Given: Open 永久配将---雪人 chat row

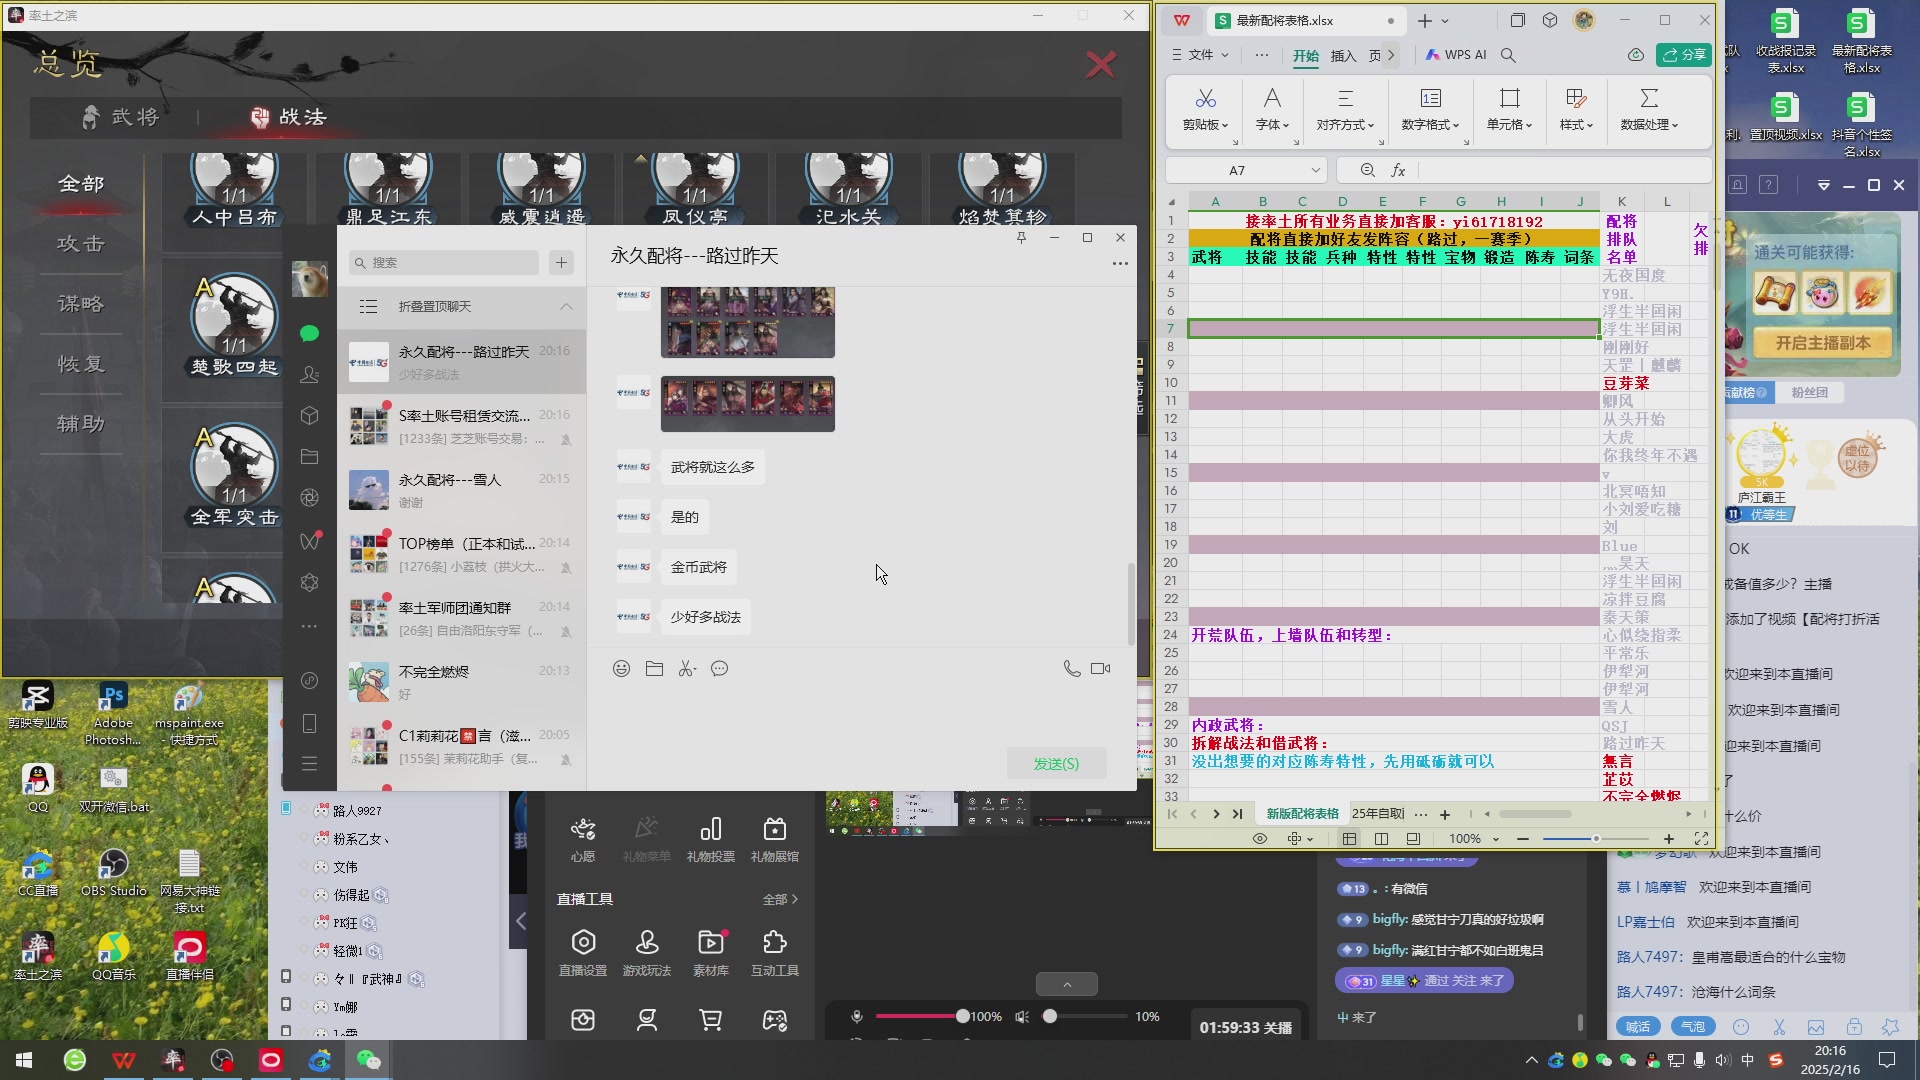Looking at the screenshot, I should click(x=461, y=490).
